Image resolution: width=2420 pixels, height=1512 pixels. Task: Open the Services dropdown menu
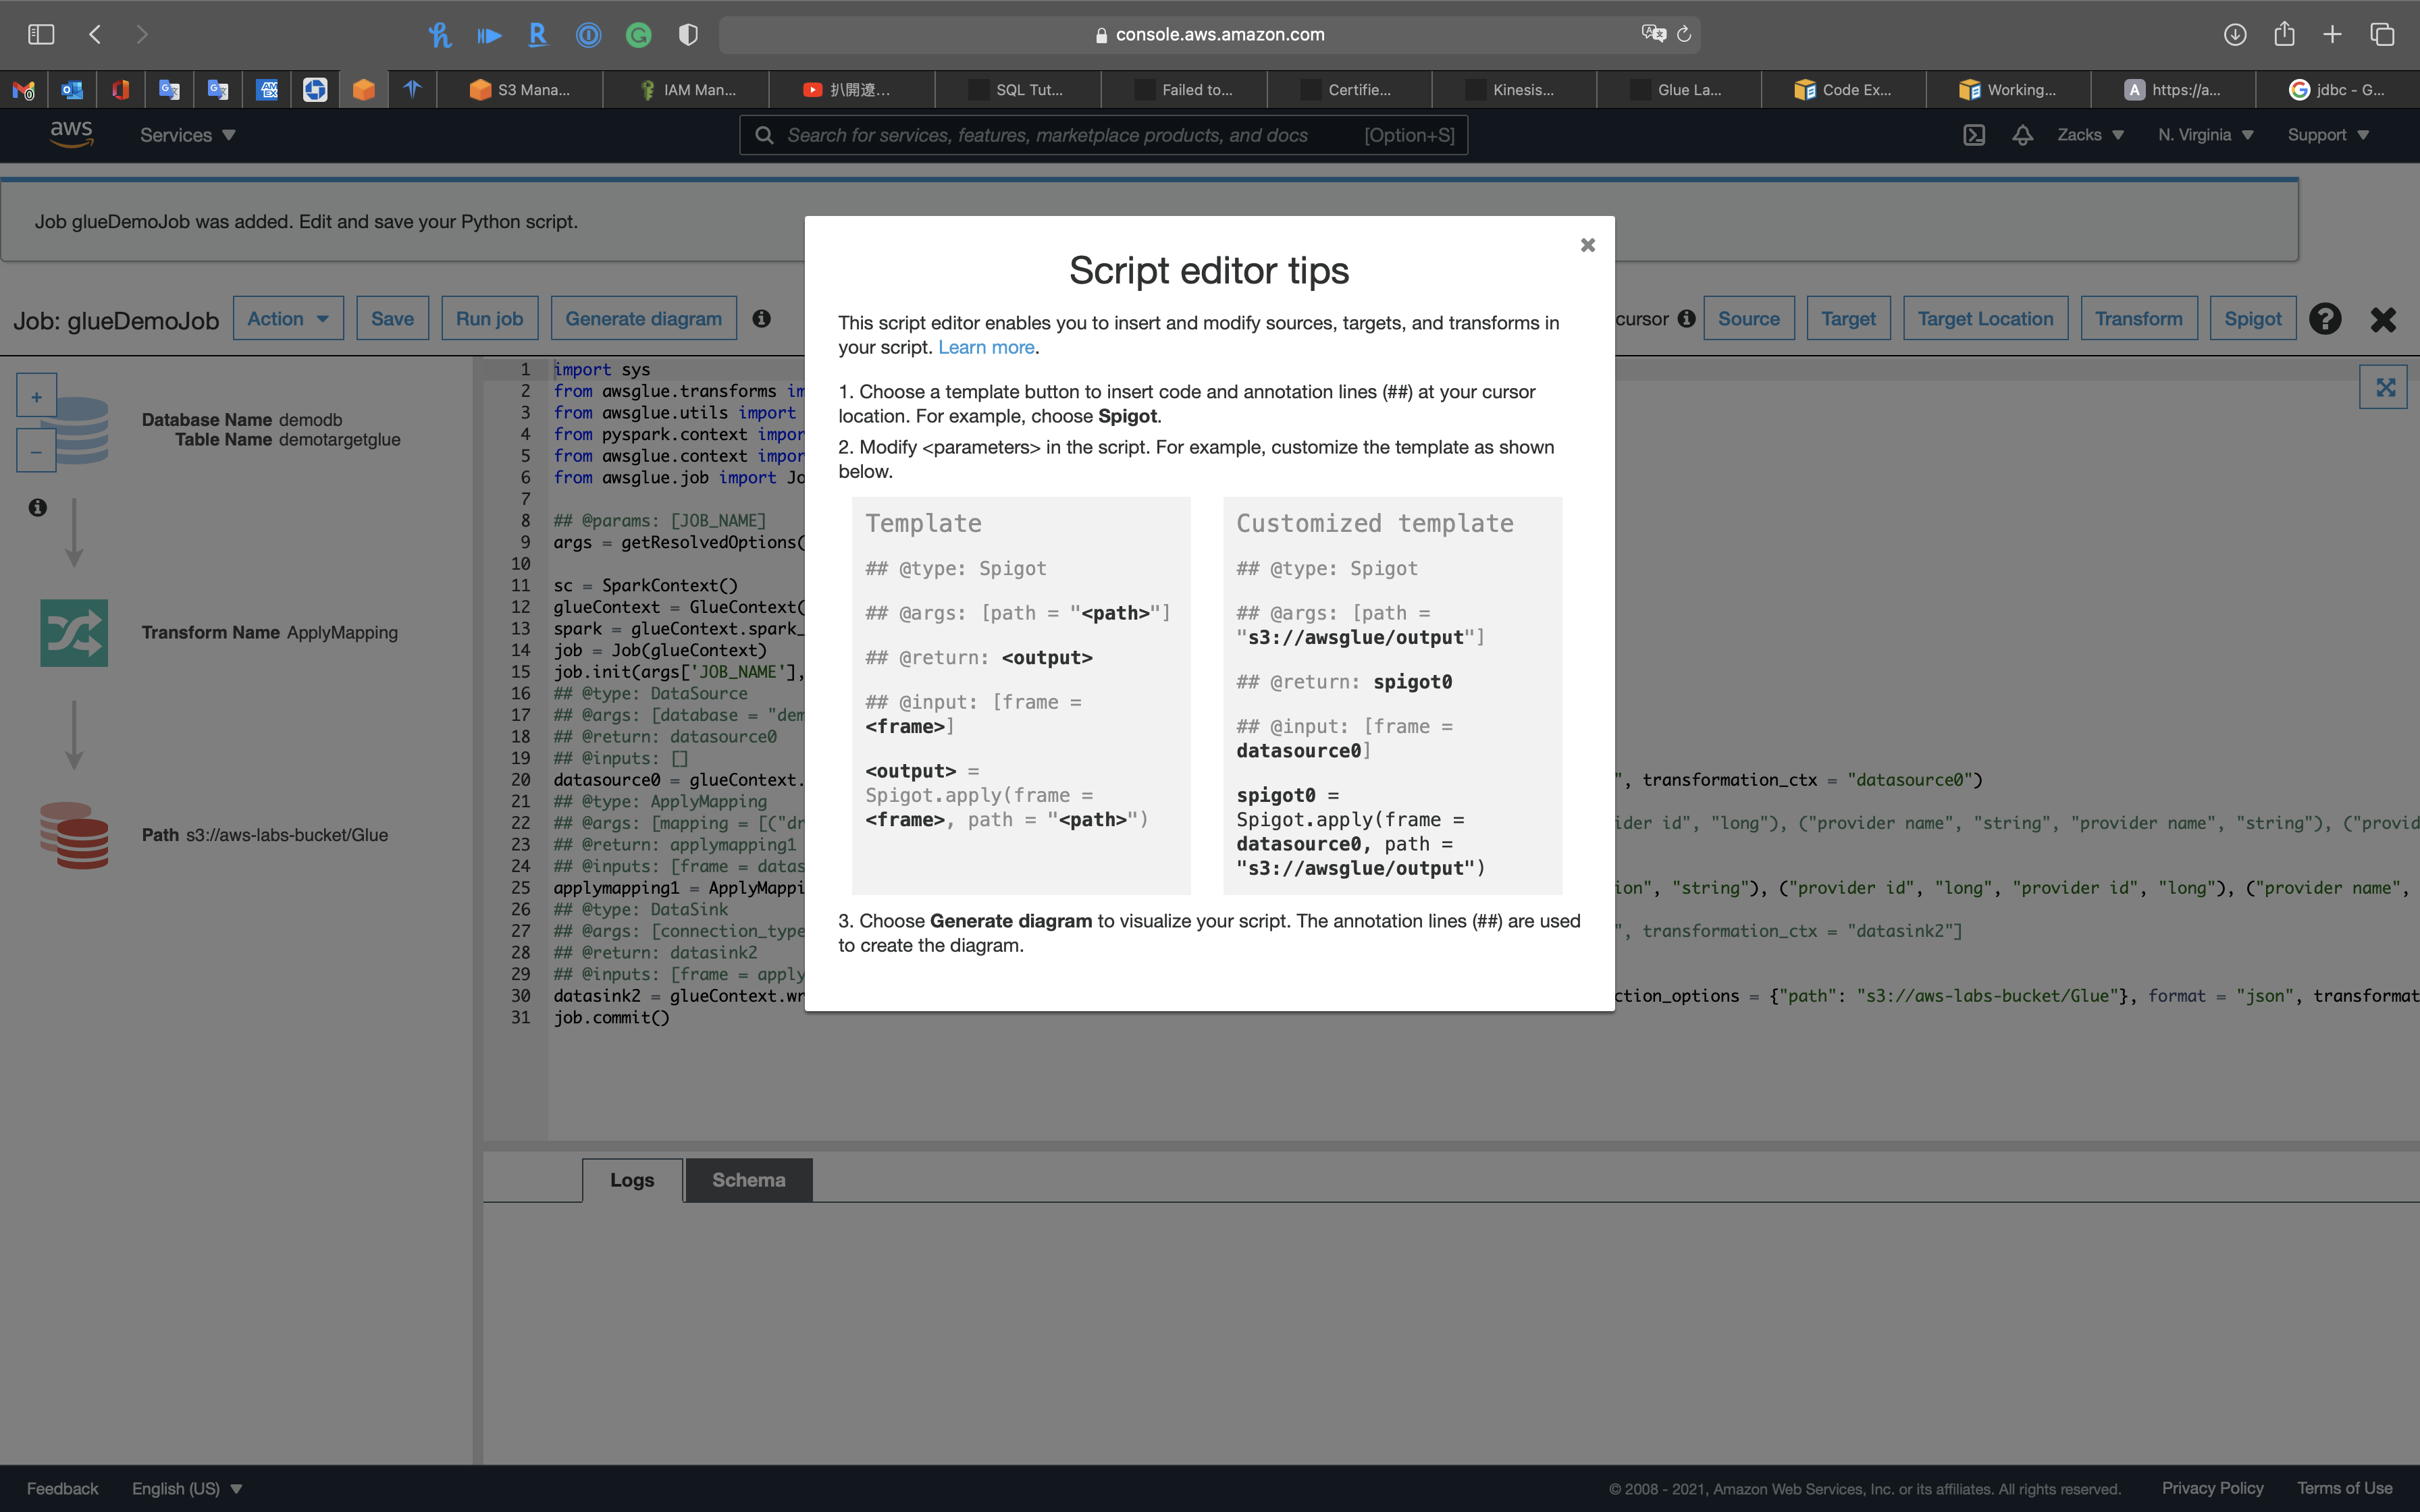pos(187,135)
